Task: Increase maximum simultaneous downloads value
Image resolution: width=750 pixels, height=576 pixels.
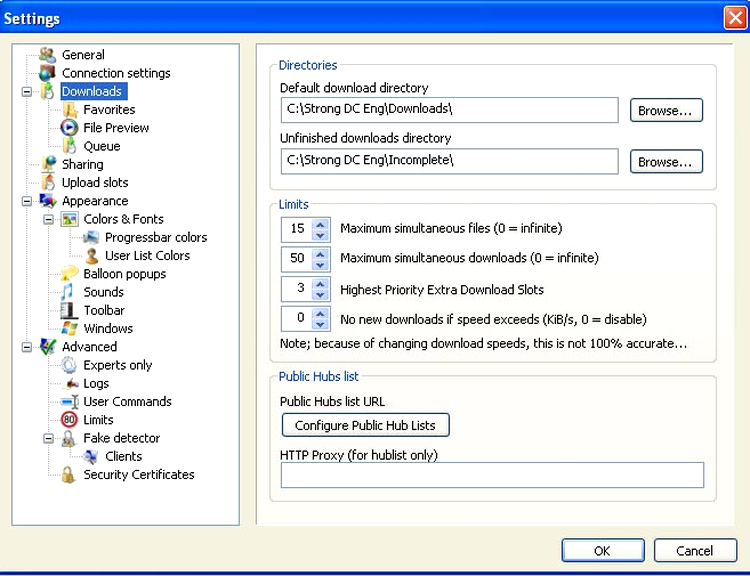Action: (x=320, y=254)
